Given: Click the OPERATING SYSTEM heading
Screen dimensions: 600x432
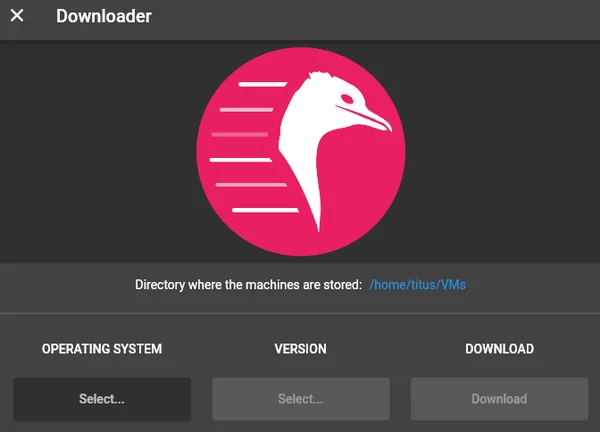Looking at the screenshot, I should coord(102,349).
